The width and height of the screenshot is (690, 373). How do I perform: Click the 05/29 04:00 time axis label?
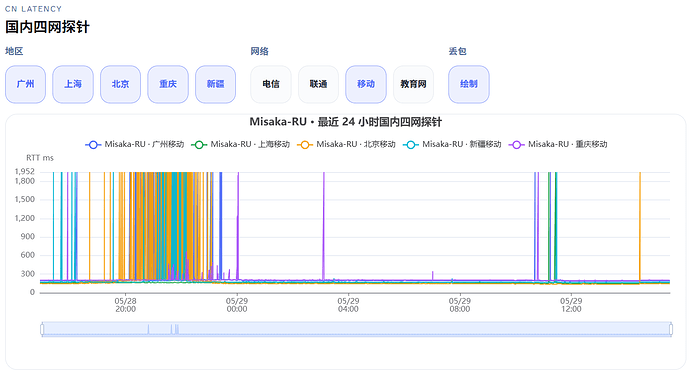(348, 305)
